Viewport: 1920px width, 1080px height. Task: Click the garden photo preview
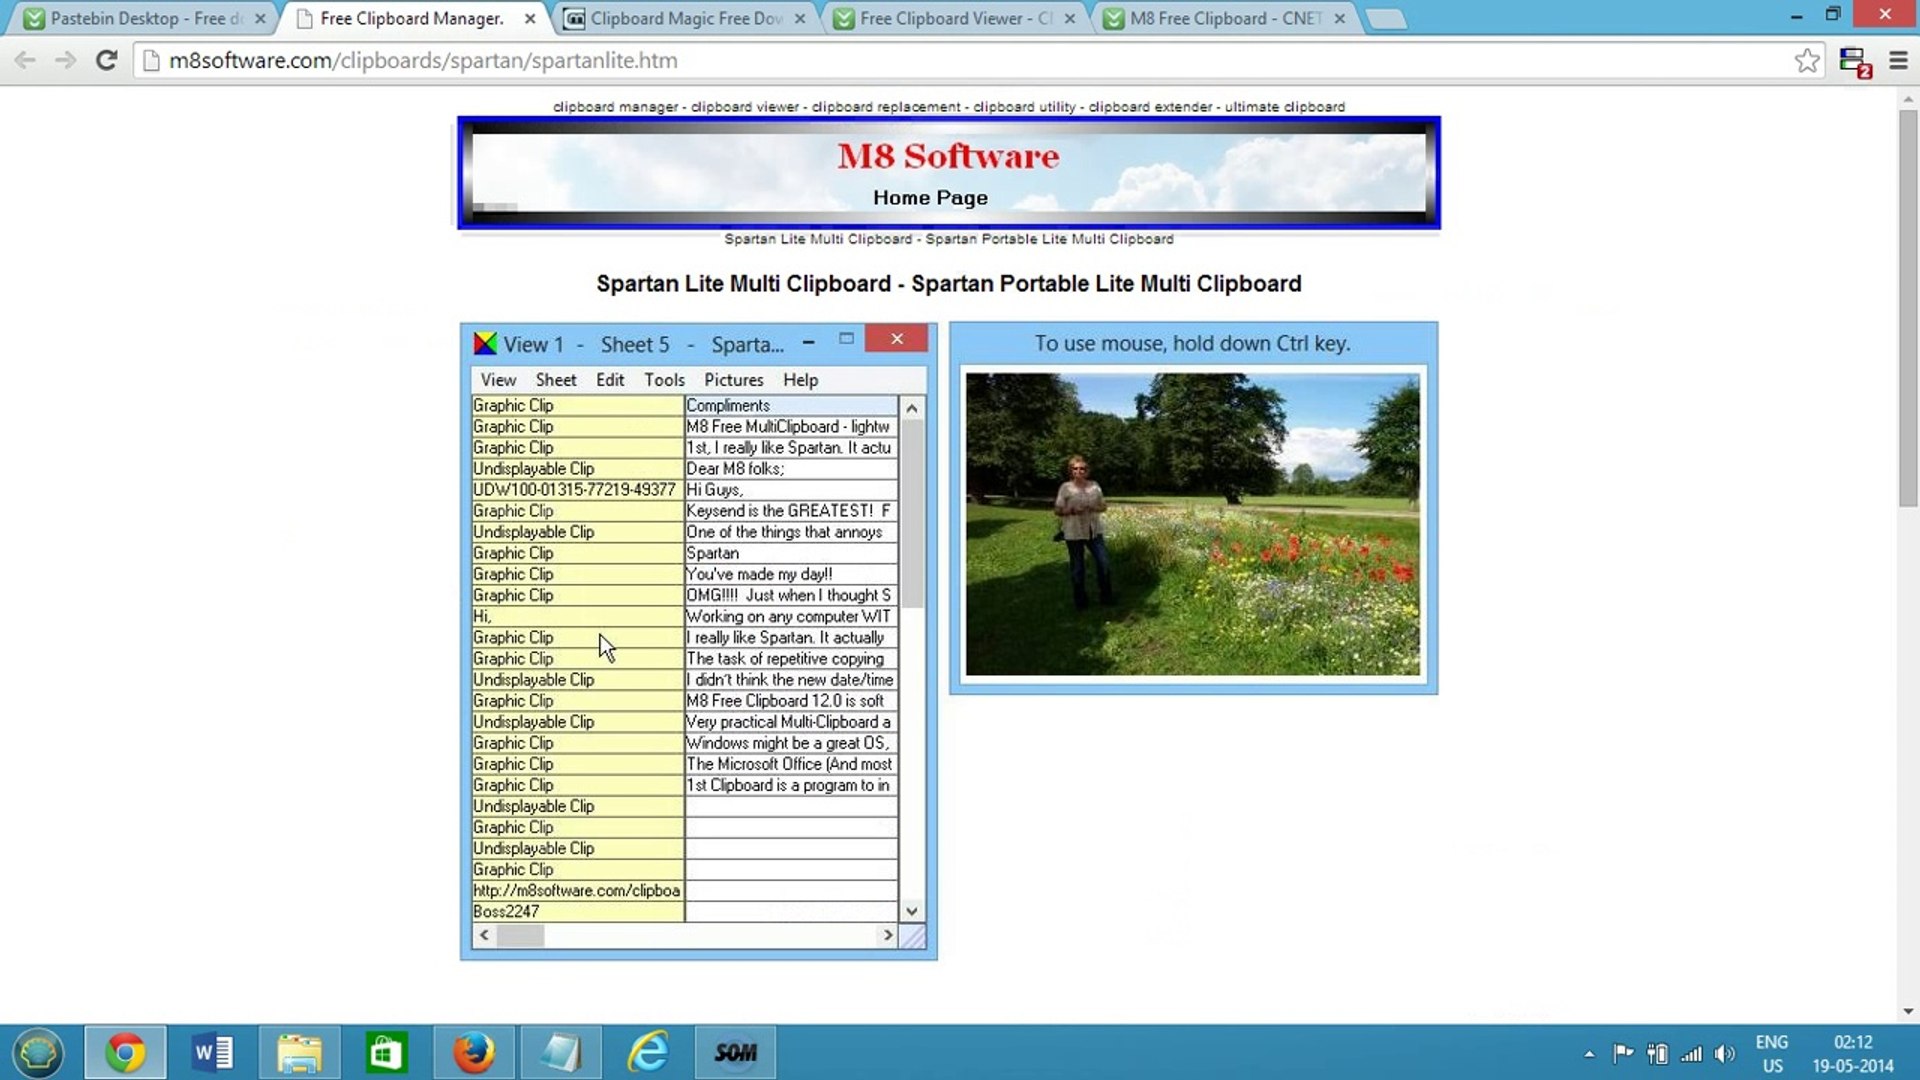pyautogui.click(x=1192, y=524)
